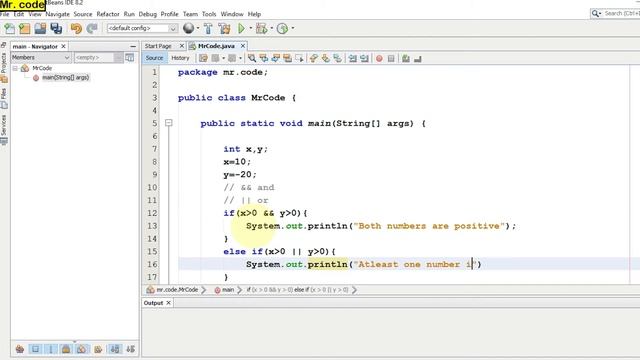This screenshot has width=640, height=360.
Task: Toggle Fully Qualified Names in Navigator
Action: tap(98, 349)
